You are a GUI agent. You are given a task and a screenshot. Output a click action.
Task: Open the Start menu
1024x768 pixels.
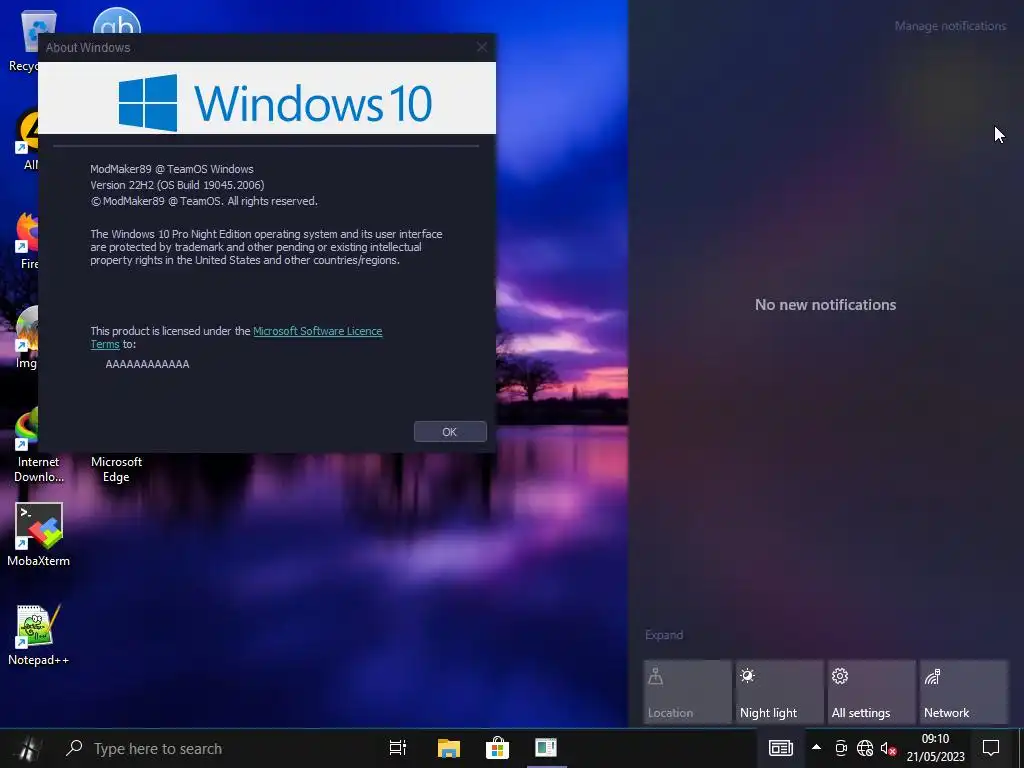tap(27, 748)
